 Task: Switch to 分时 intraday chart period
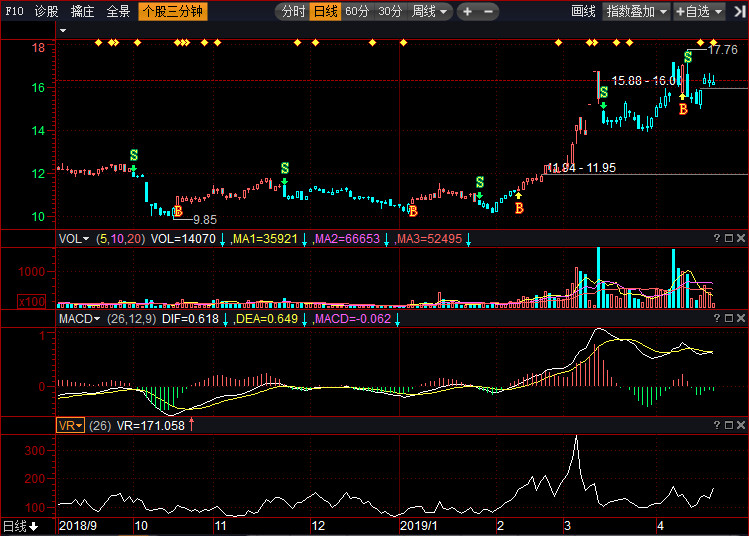pyautogui.click(x=293, y=12)
